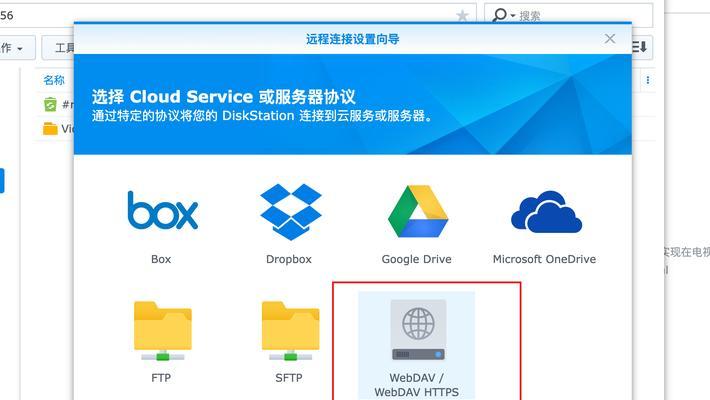This screenshot has width=710, height=400.
Task: Open the sort order button in File Station
Action: (x=642, y=47)
